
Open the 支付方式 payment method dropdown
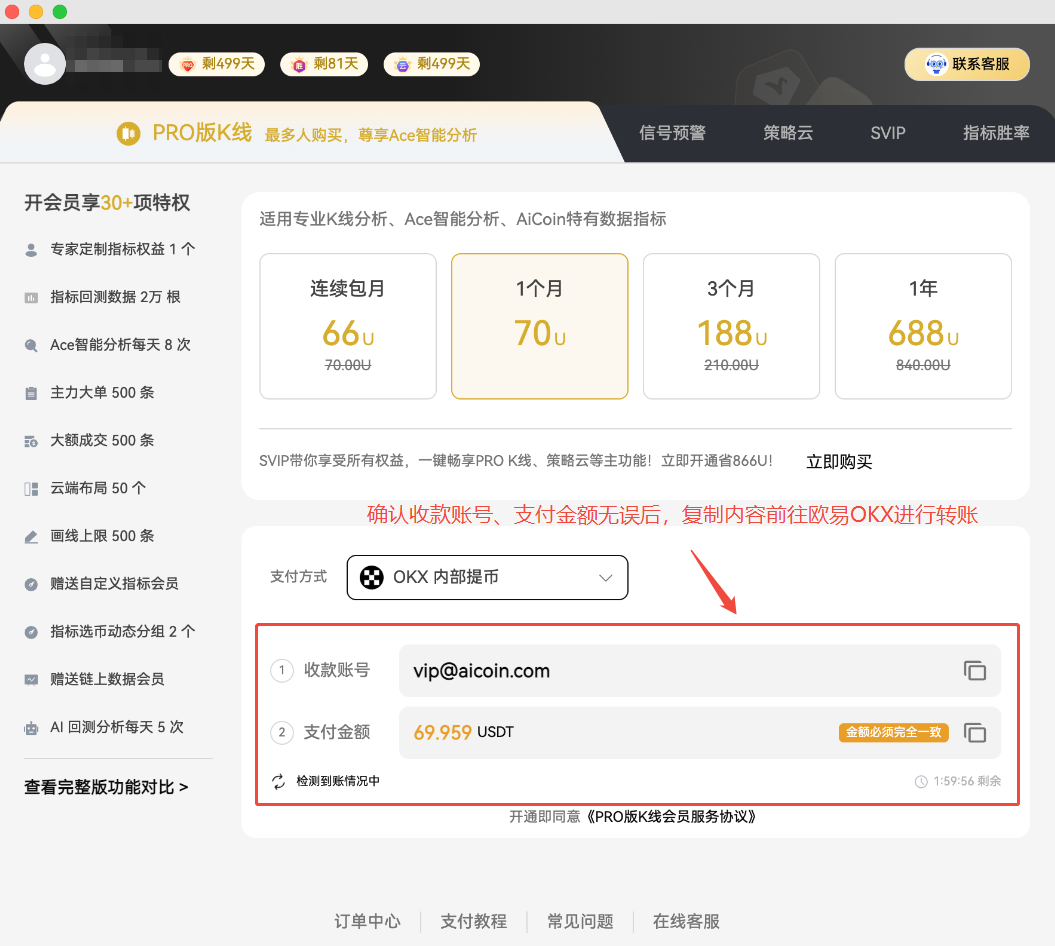click(487, 577)
